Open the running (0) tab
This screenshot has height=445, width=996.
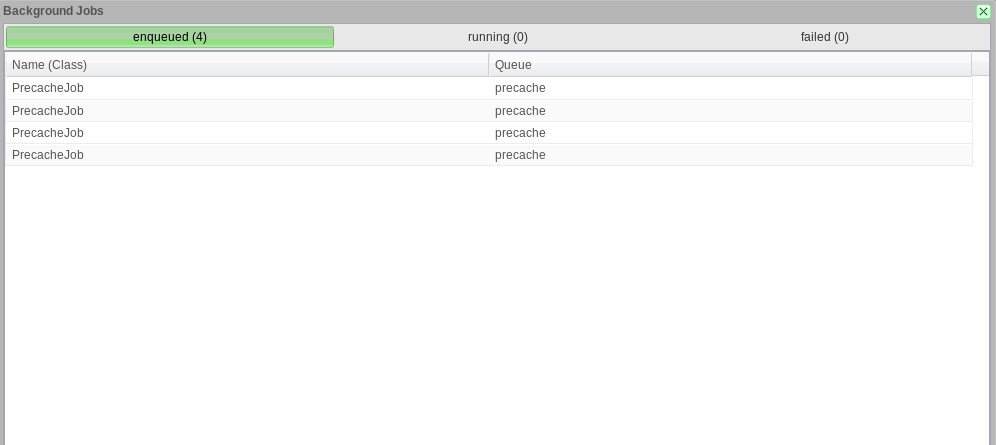[x=497, y=37]
